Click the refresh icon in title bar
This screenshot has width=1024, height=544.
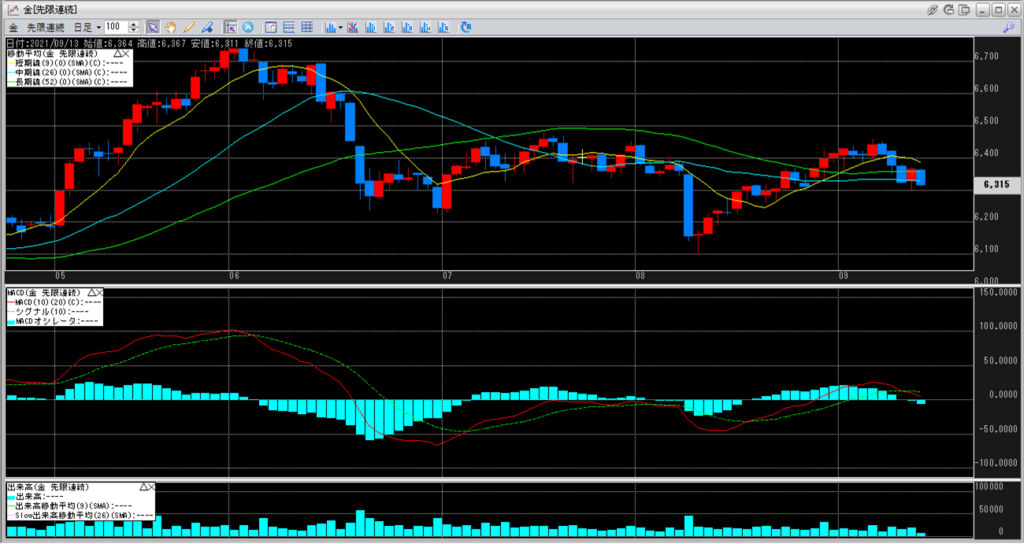point(948,10)
